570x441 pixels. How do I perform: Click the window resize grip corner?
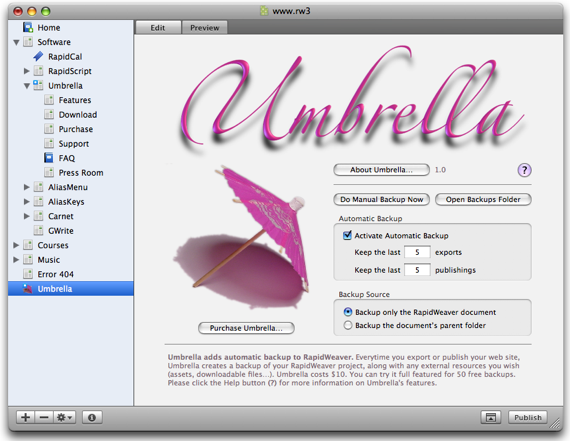(x=555, y=423)
